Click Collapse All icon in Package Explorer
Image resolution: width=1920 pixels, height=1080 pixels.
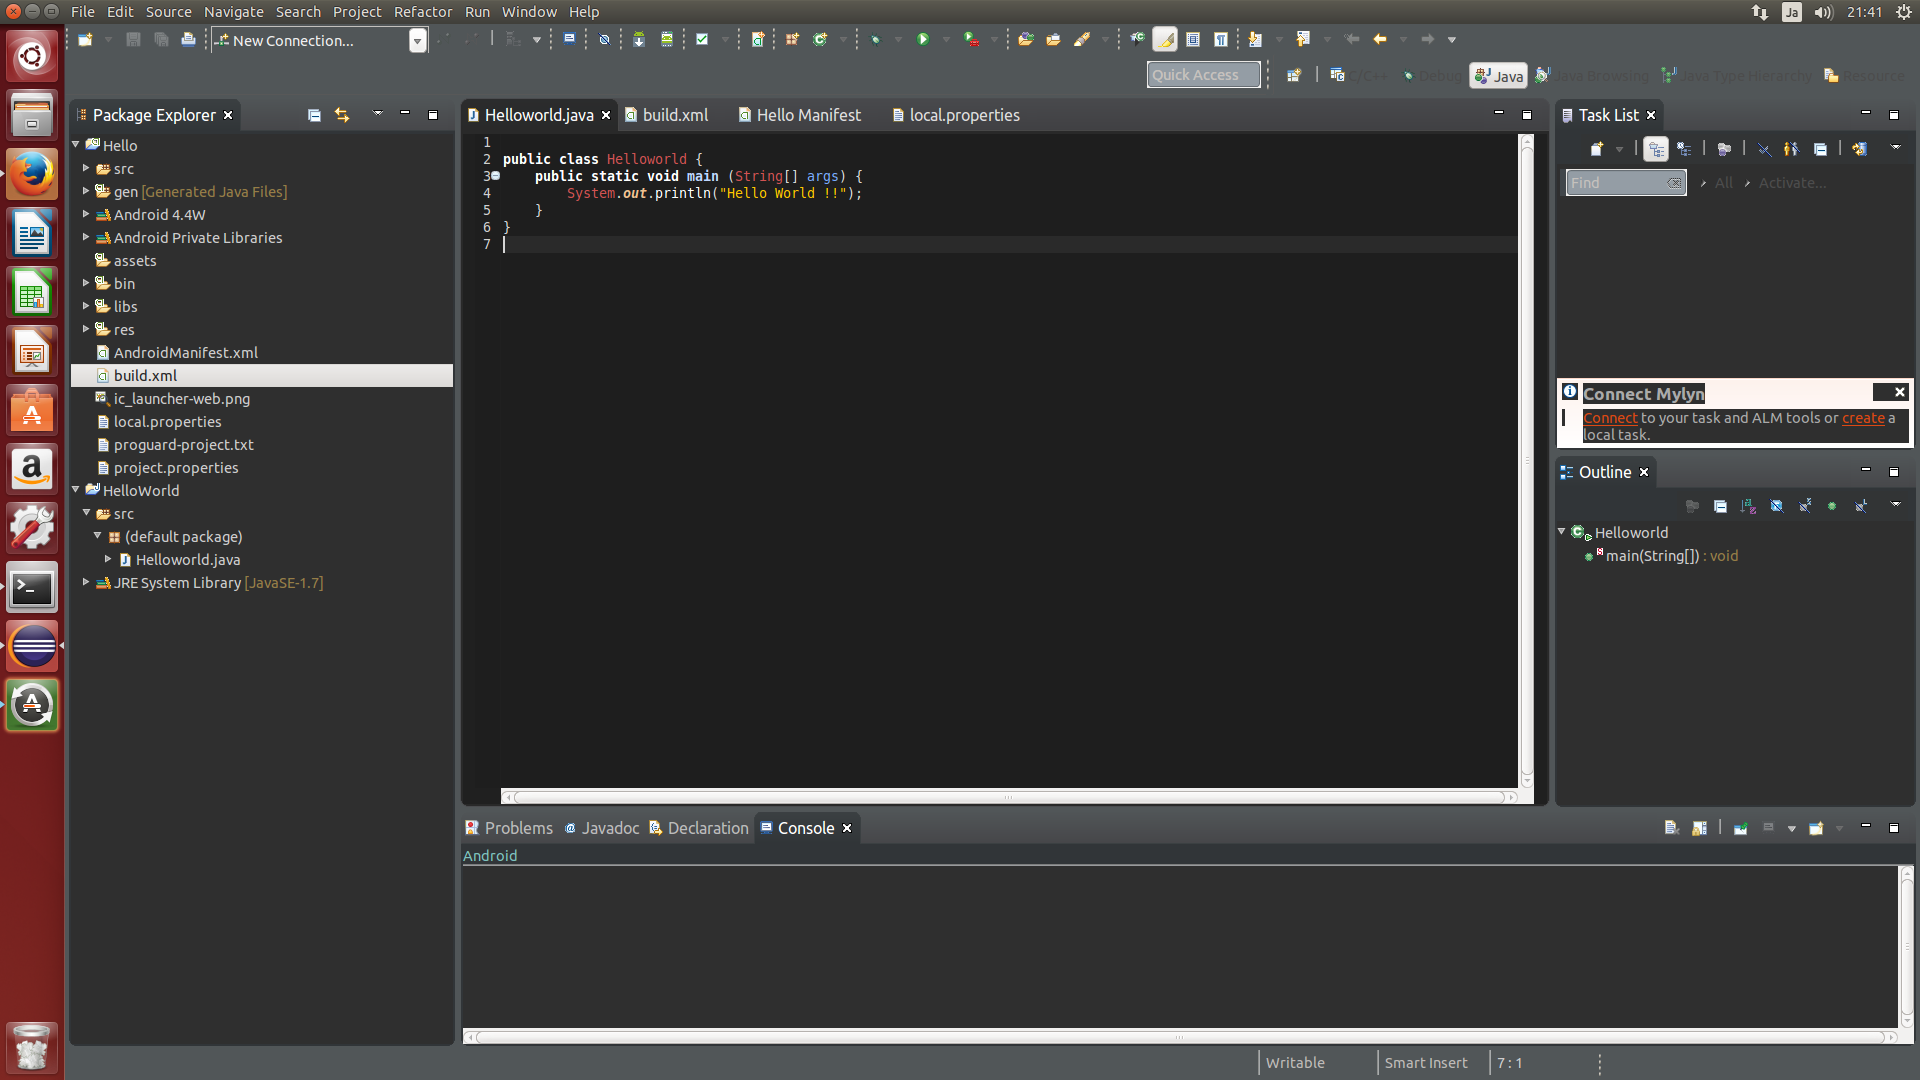click(x=314, y=115)
